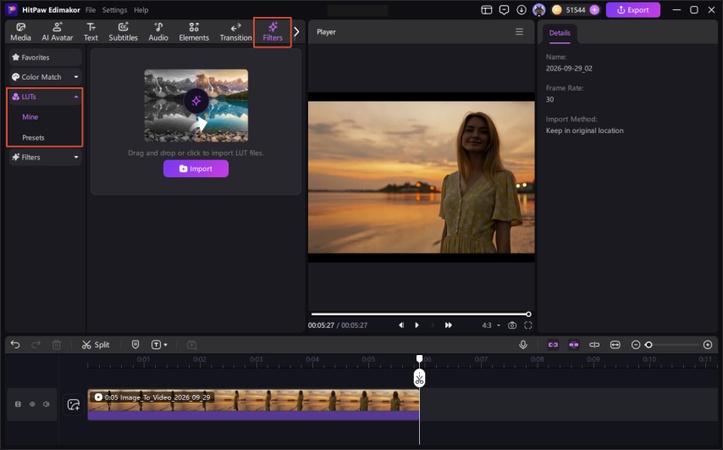Redo the last action
Viewport: 723px width, 450px height.
click(x=36, y=344)
